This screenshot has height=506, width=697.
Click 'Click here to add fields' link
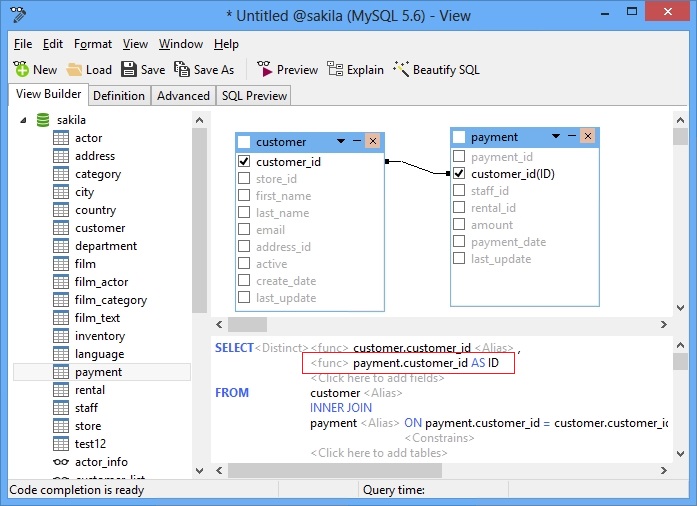[377, 378]
